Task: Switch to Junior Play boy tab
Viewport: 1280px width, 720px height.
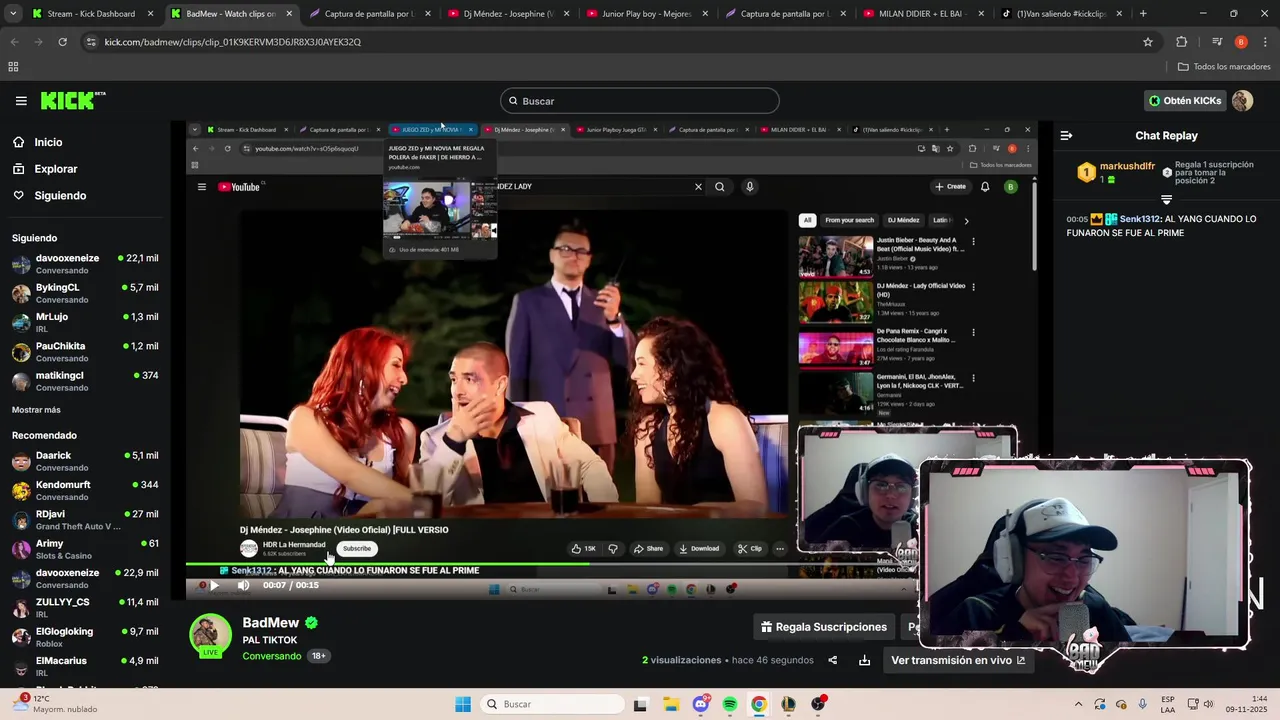Action: [647, 14]
